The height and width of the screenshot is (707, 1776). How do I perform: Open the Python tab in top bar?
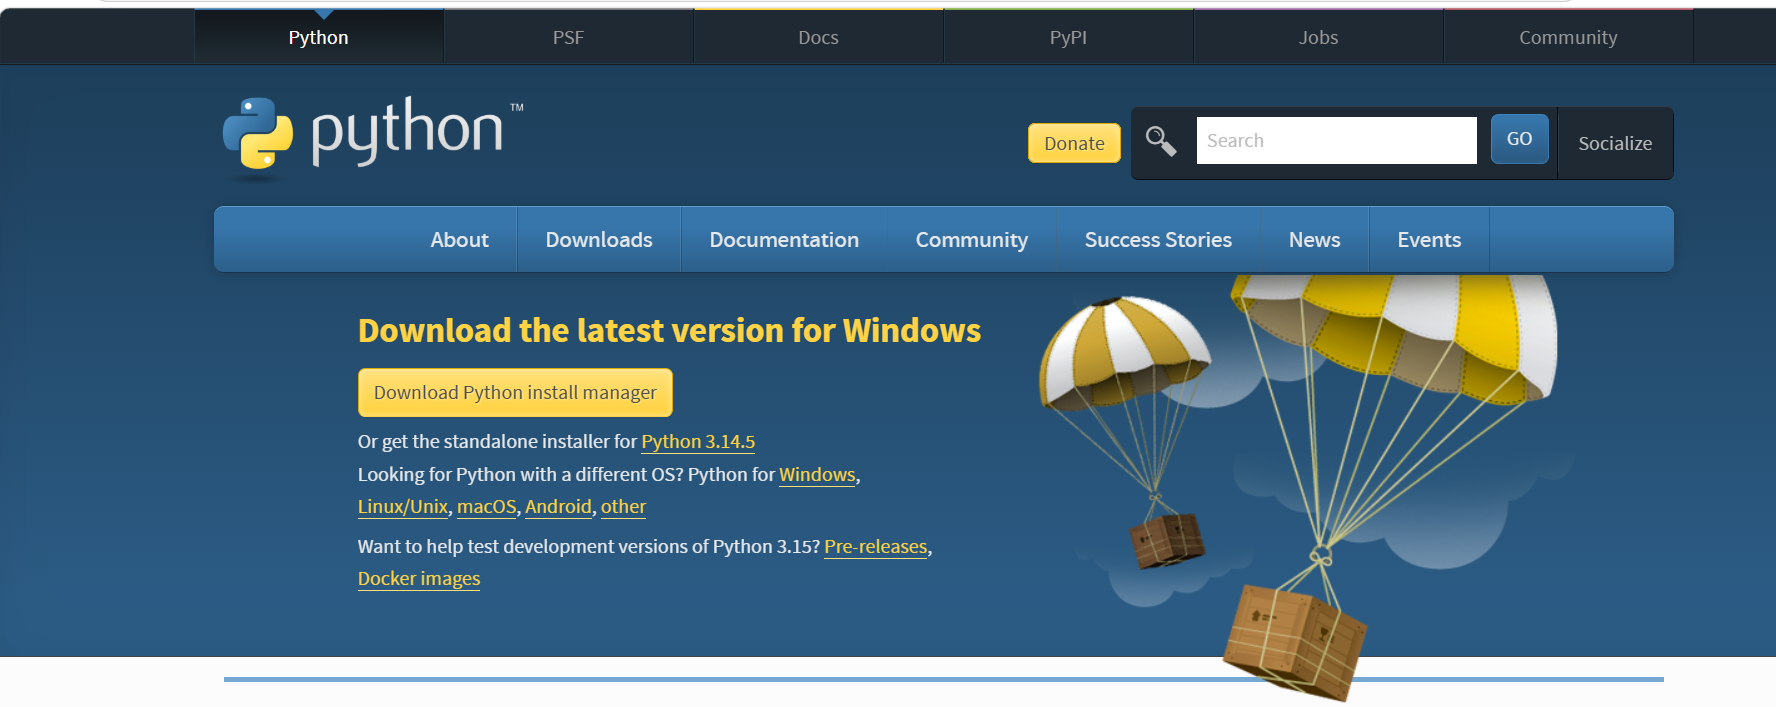coord(319,38)
